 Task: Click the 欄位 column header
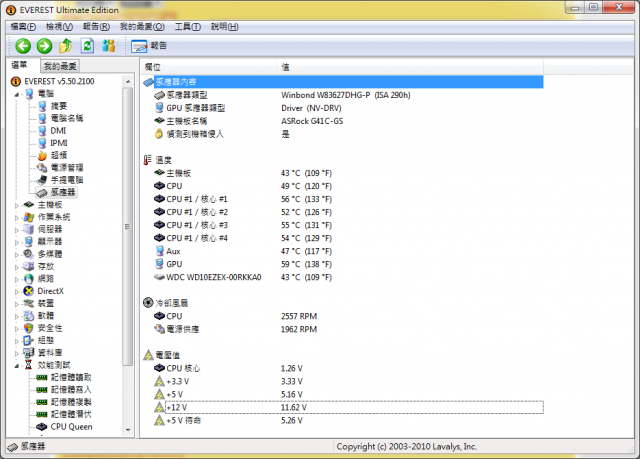coord(209,67)
